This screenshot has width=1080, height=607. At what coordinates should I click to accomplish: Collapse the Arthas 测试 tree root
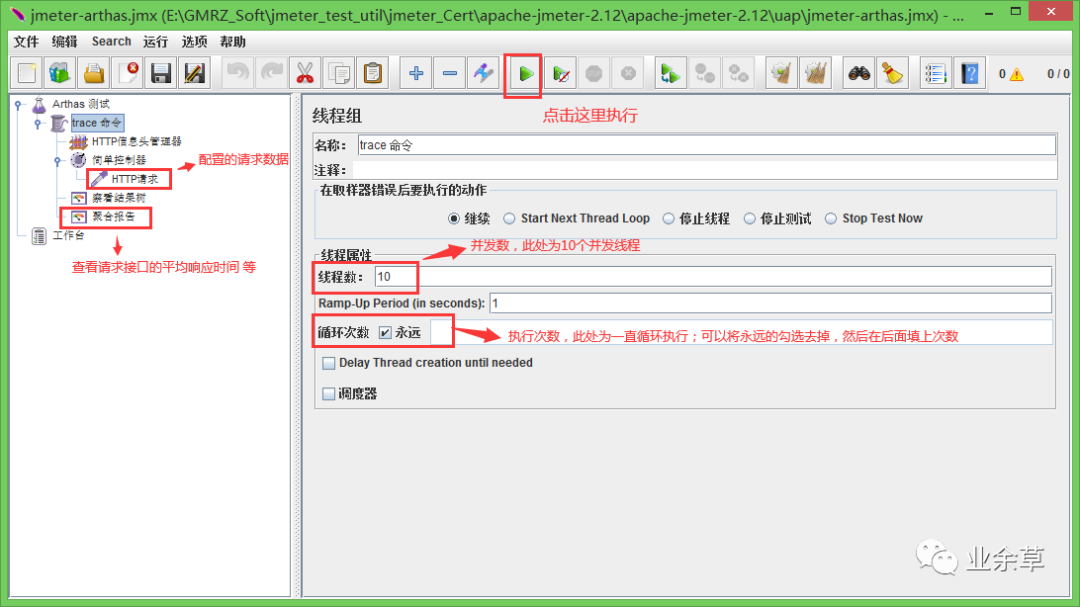click(19, 105)
